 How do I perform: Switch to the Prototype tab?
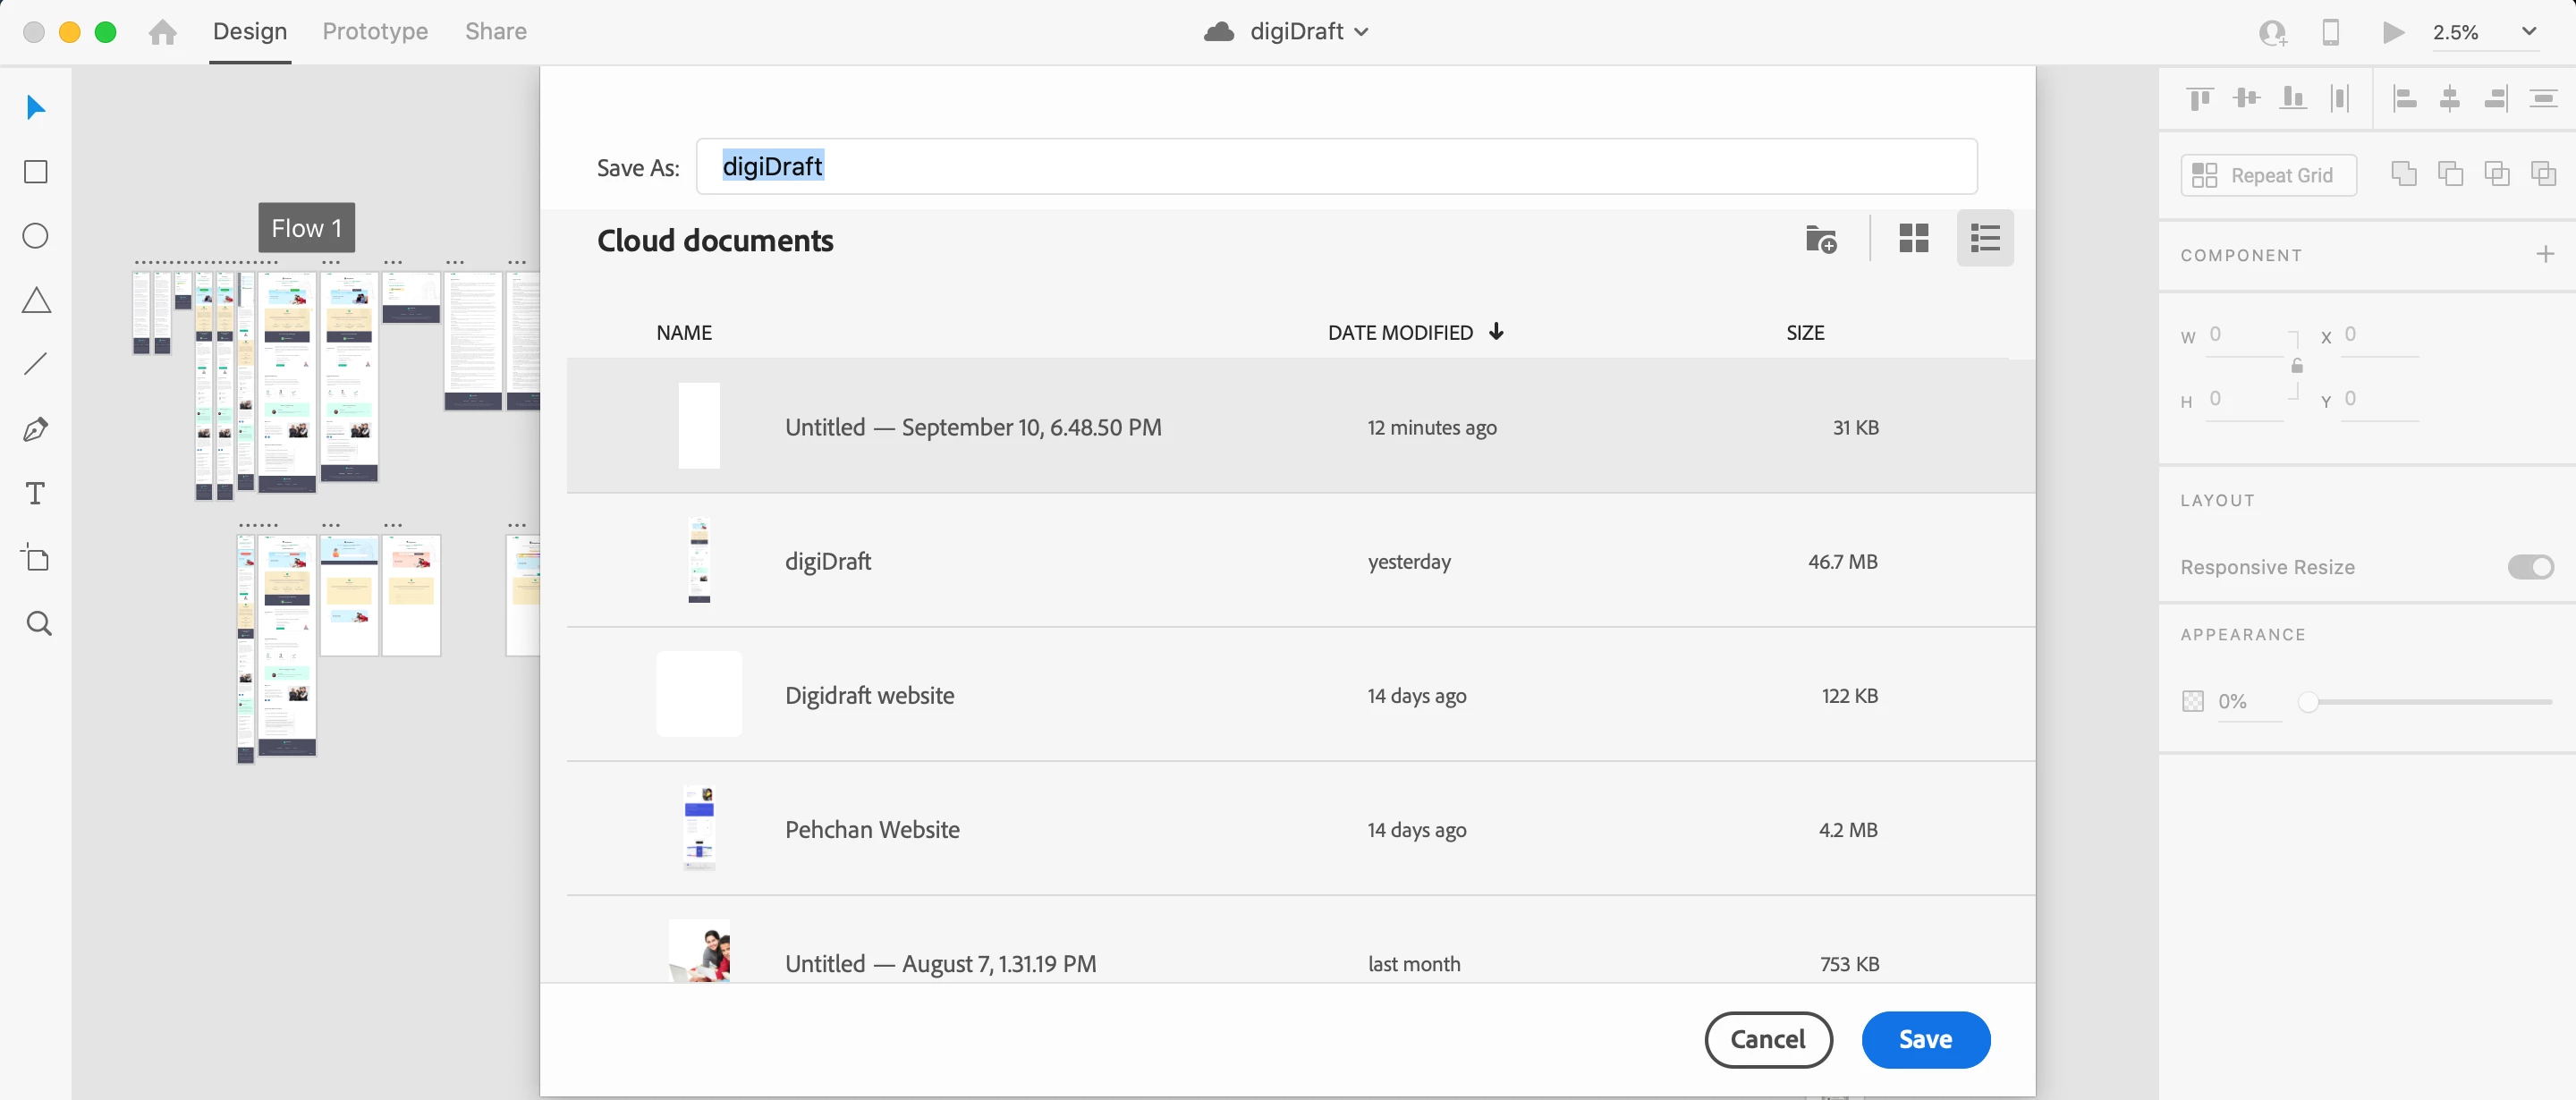coord(375,32)
